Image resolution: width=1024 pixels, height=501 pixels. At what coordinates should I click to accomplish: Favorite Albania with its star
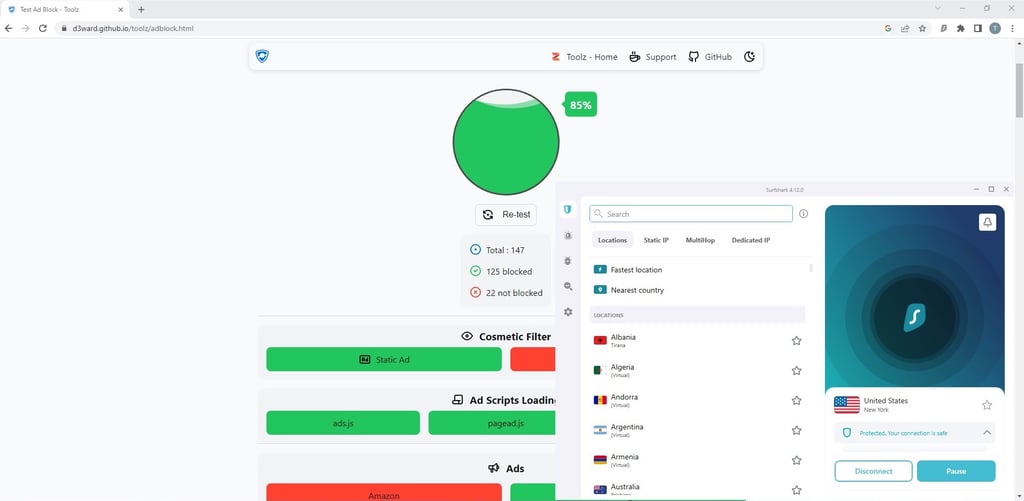click(x=796, y=340)
